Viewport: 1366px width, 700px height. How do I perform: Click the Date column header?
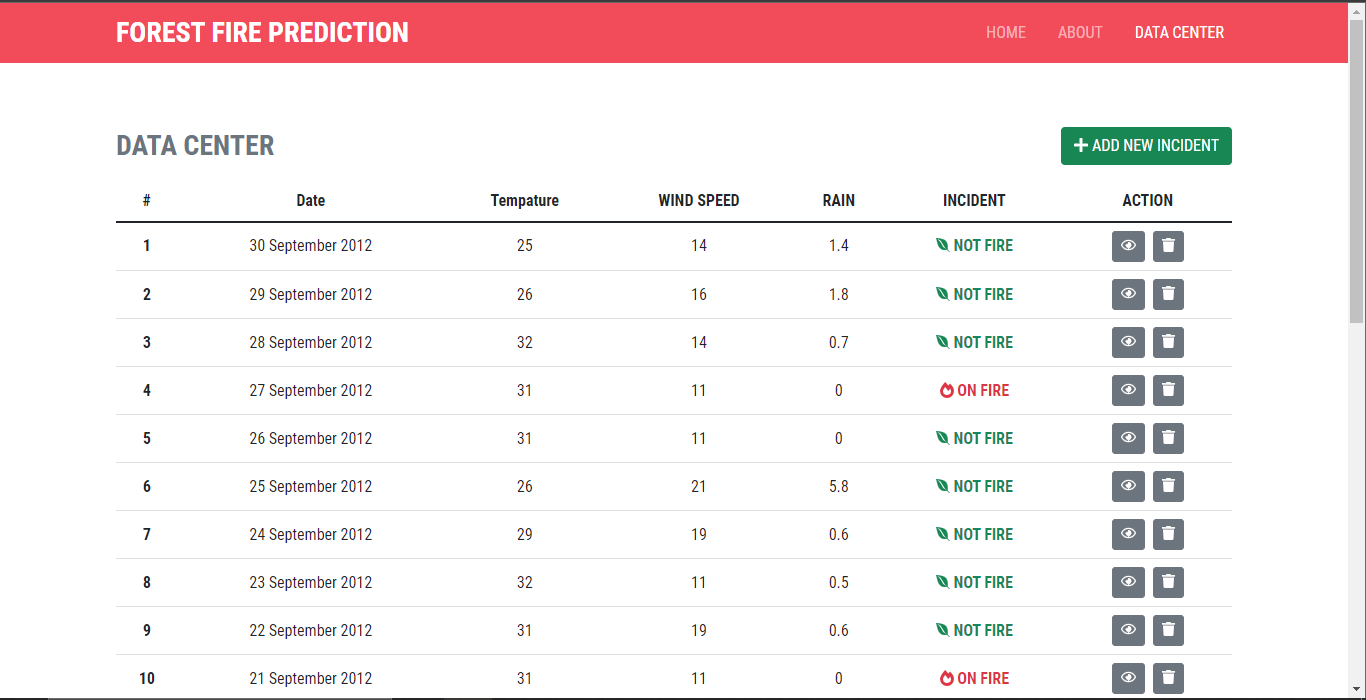[311, 200]
